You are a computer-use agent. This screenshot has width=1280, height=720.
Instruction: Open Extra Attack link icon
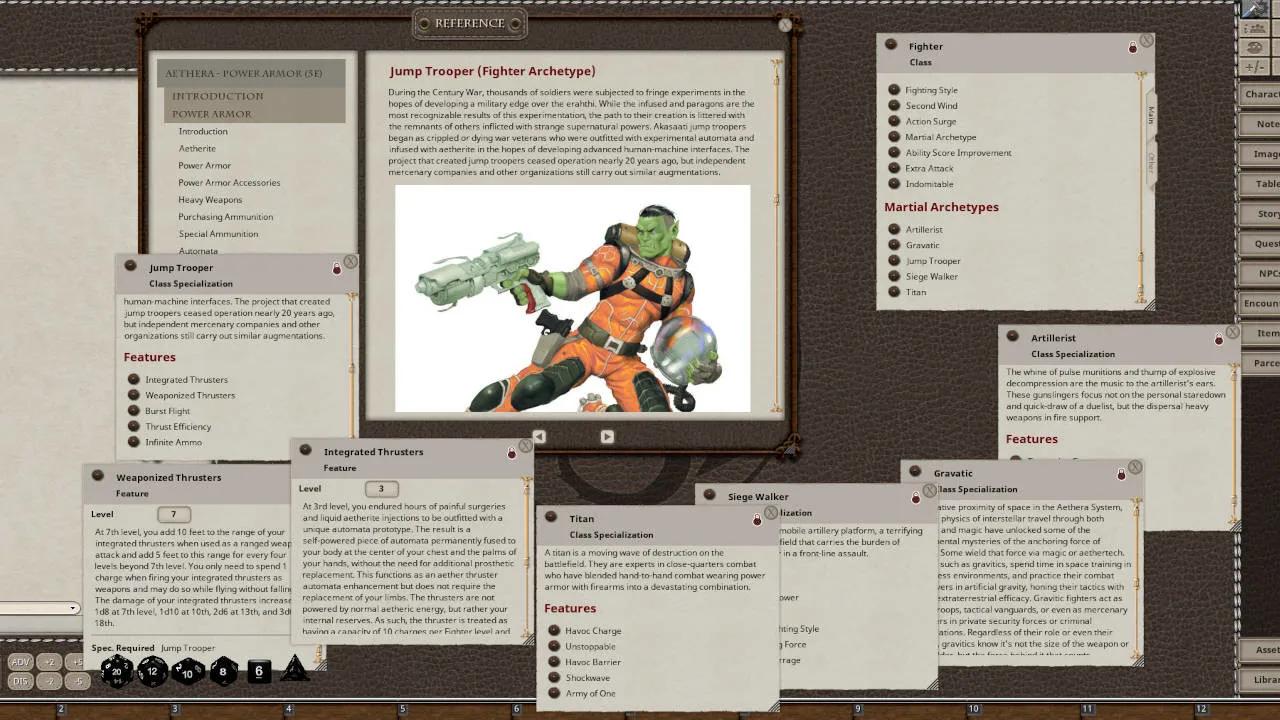point(894,168)
